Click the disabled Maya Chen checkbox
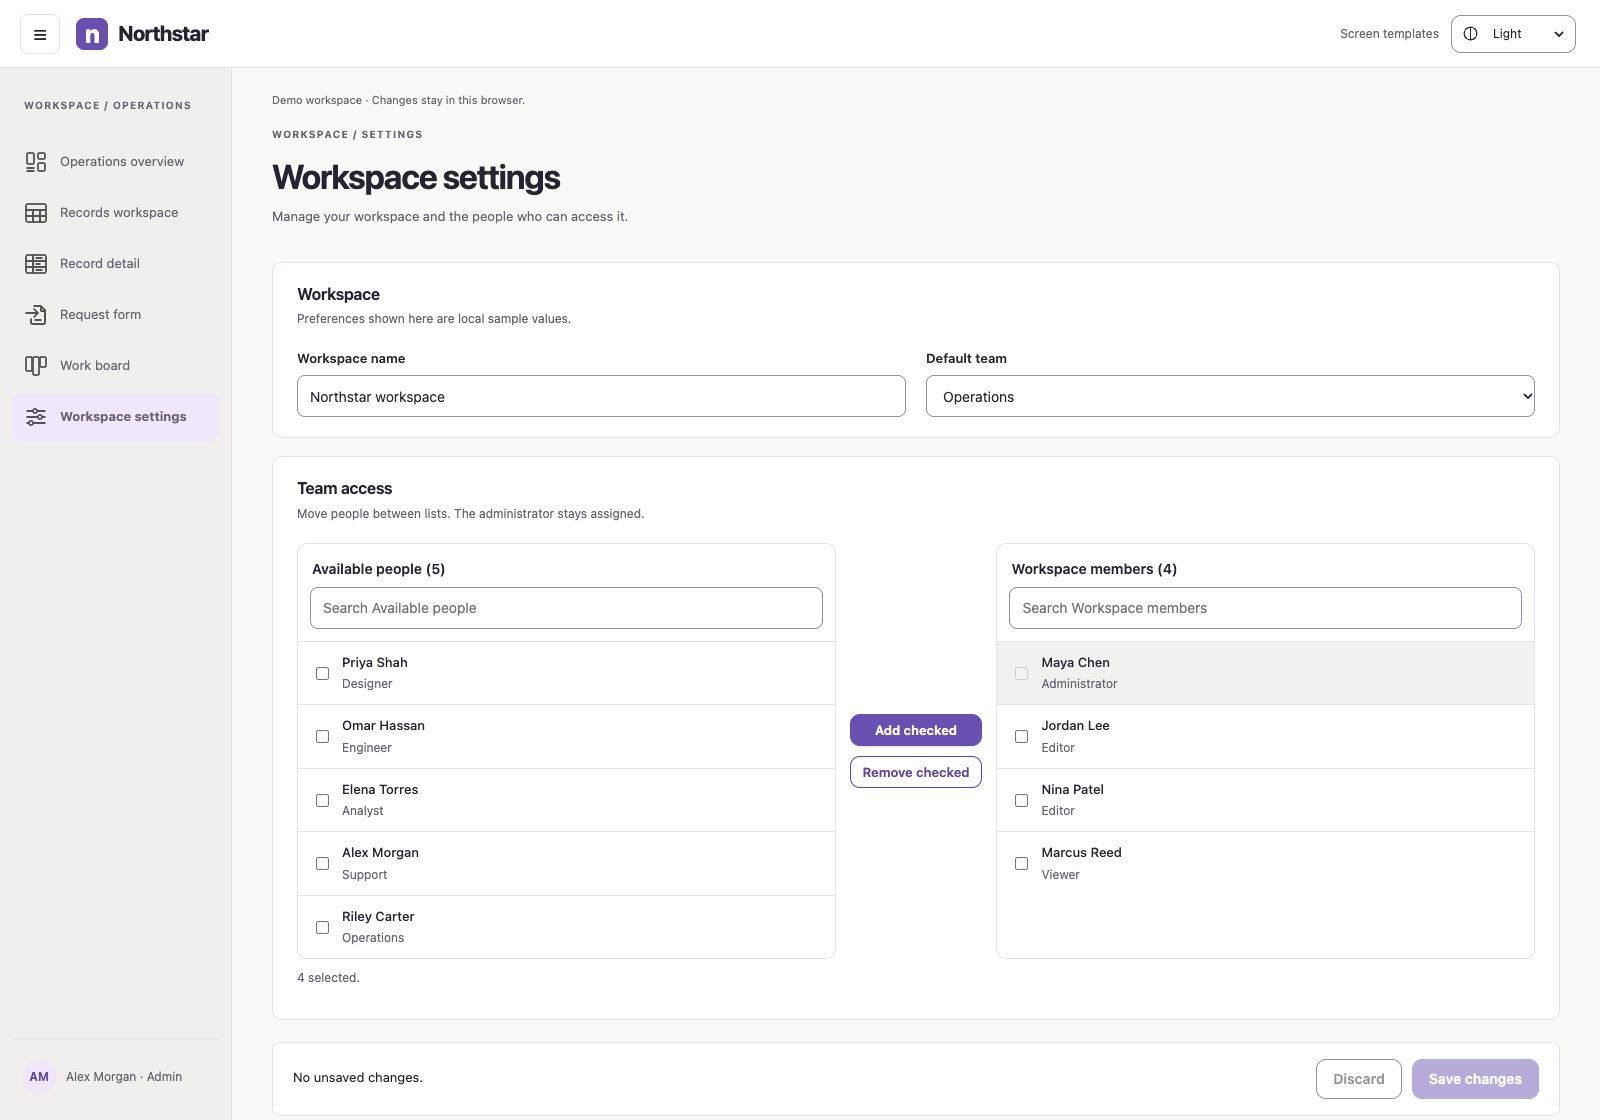The image size is (1600, 1120). pyautogui.click(x=1021, y=673)
